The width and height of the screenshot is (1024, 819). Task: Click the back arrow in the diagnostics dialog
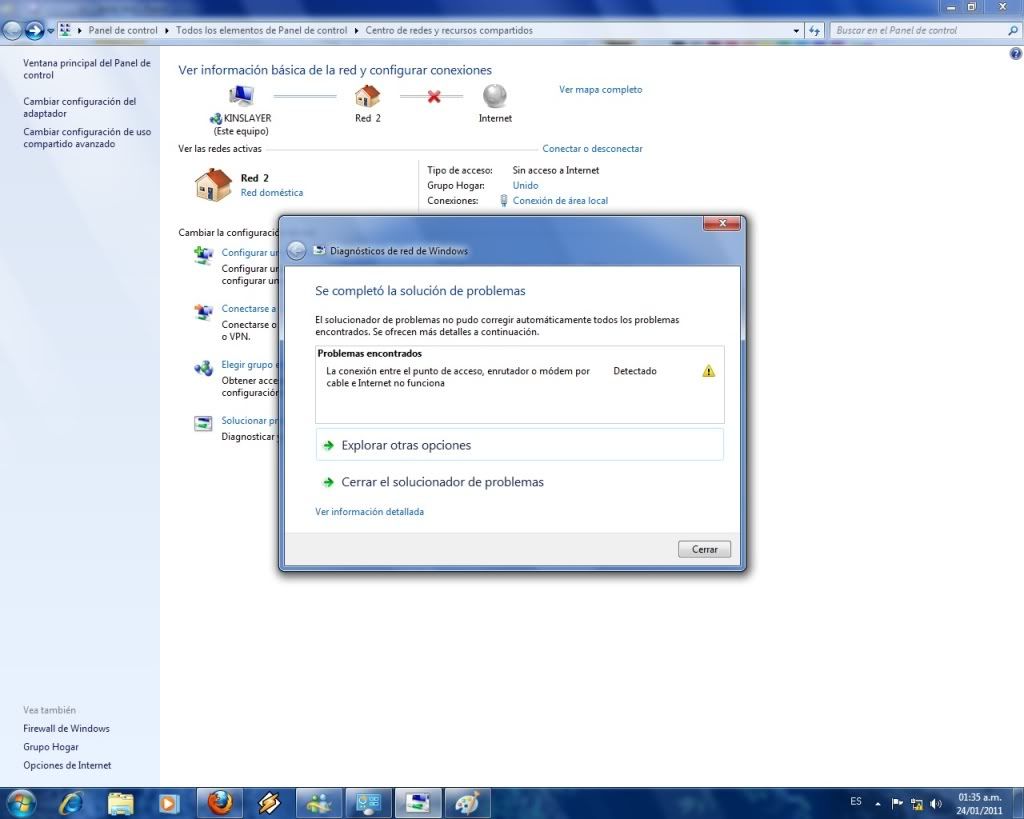click(296, 251)
